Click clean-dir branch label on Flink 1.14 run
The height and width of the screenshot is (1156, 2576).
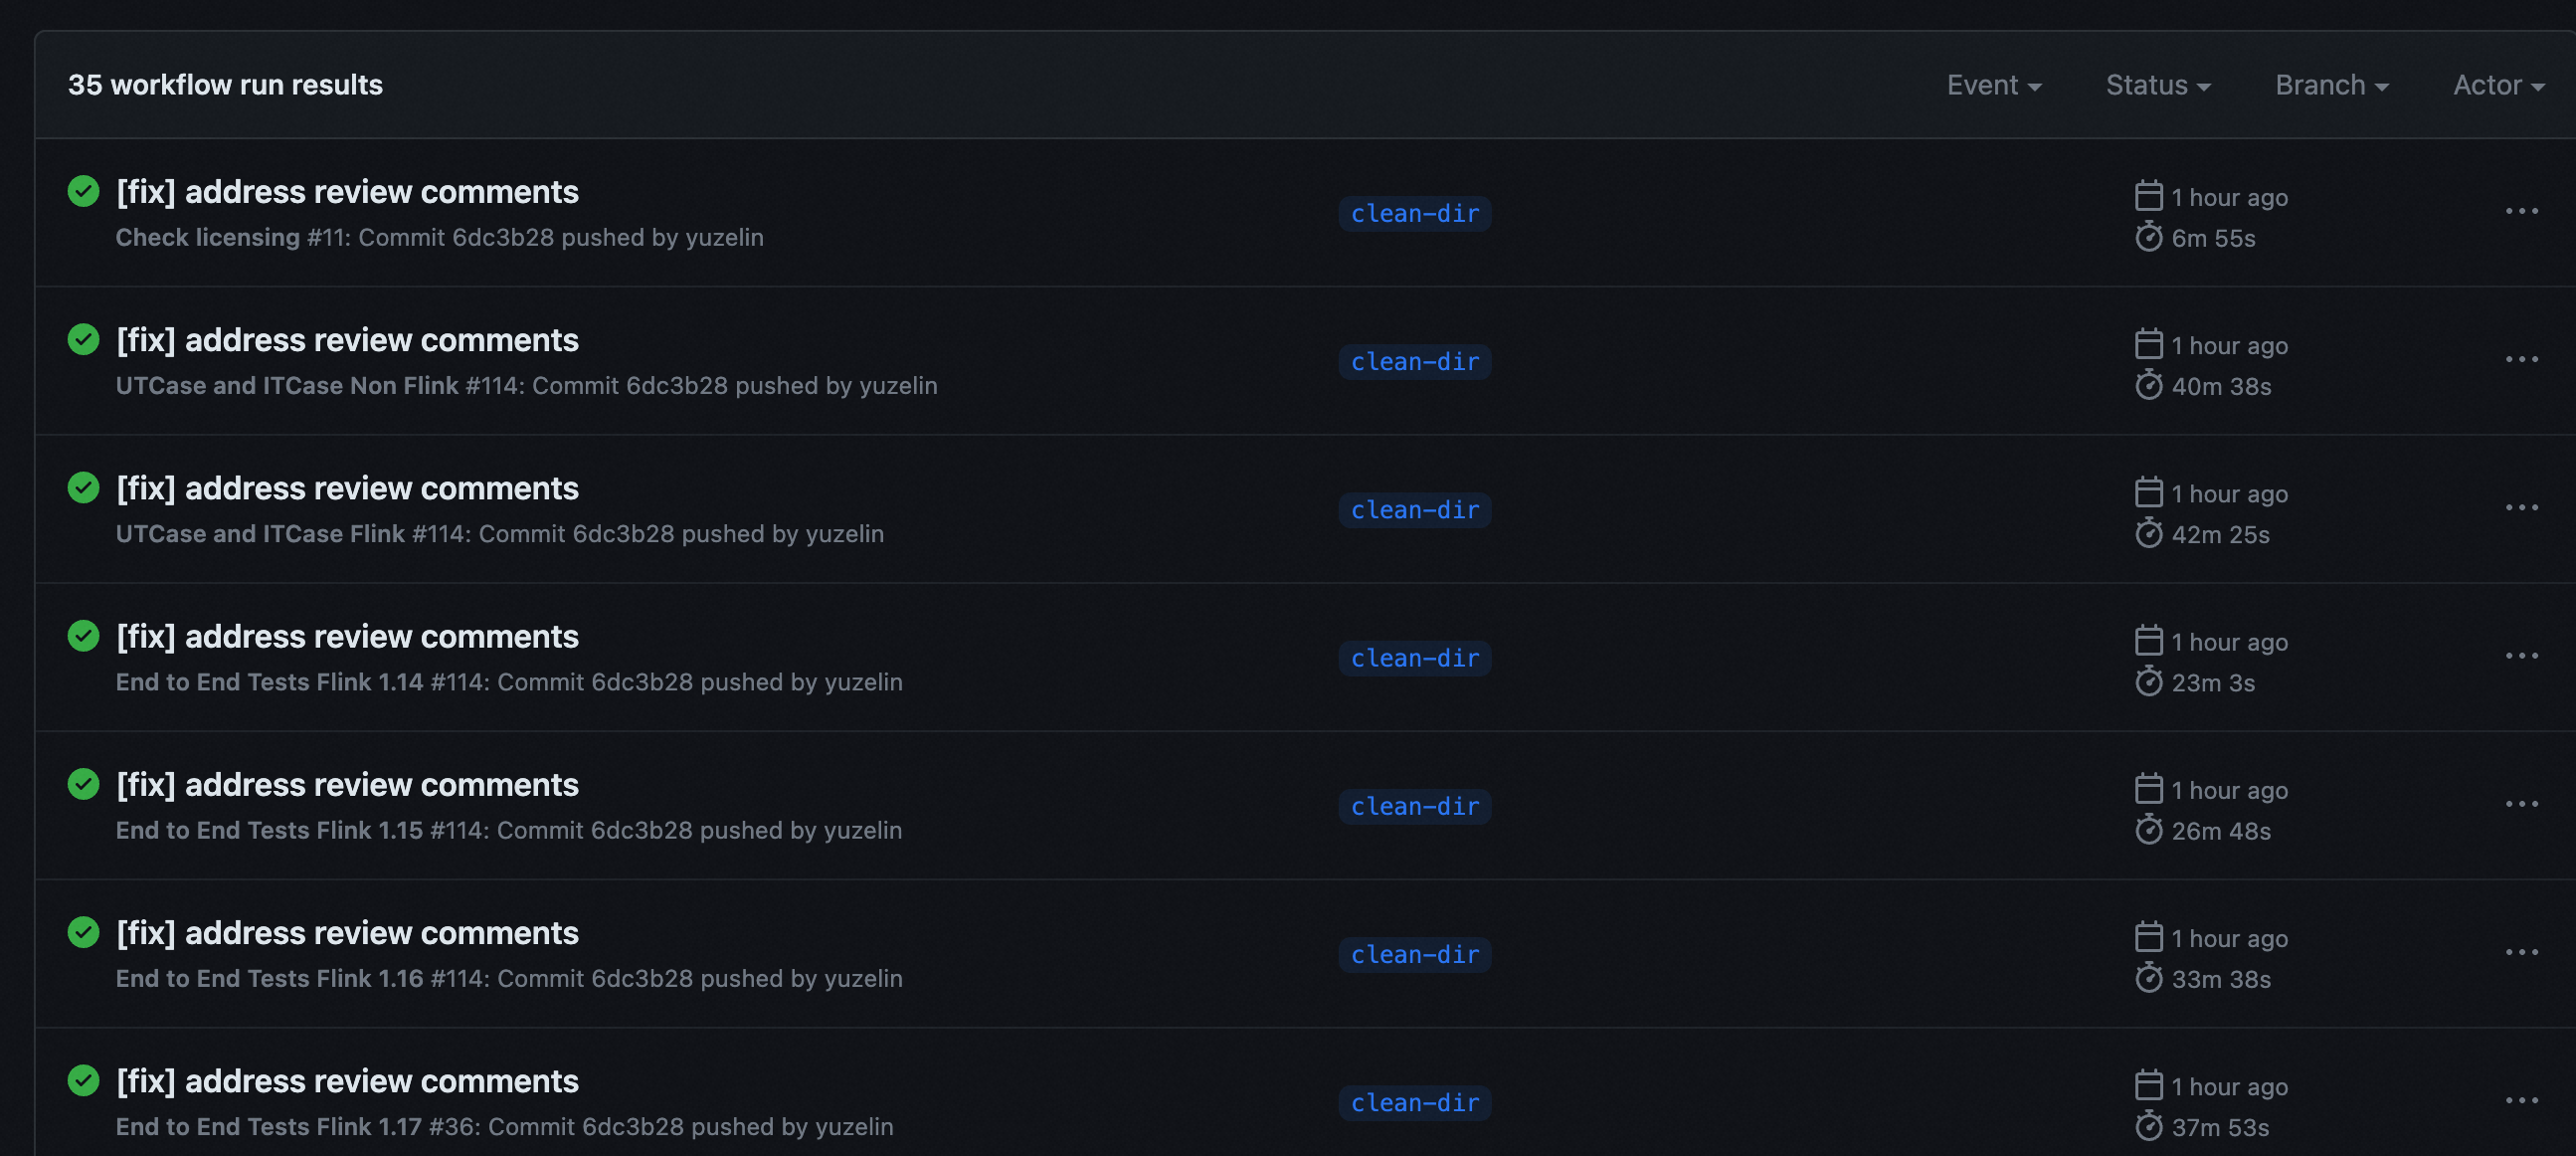pos(1414,658)
